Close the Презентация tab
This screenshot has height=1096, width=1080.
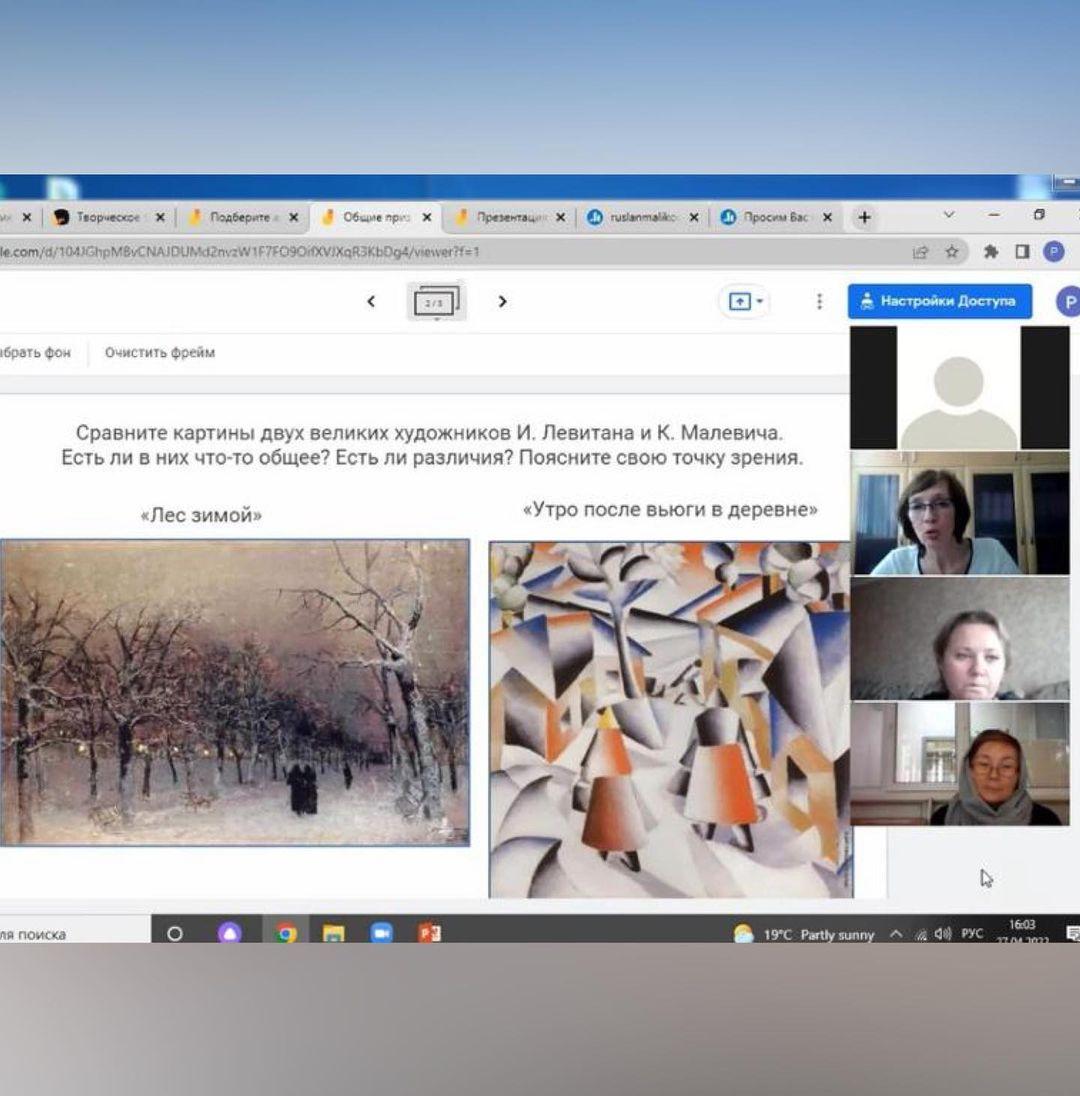[x=561, y=217]
